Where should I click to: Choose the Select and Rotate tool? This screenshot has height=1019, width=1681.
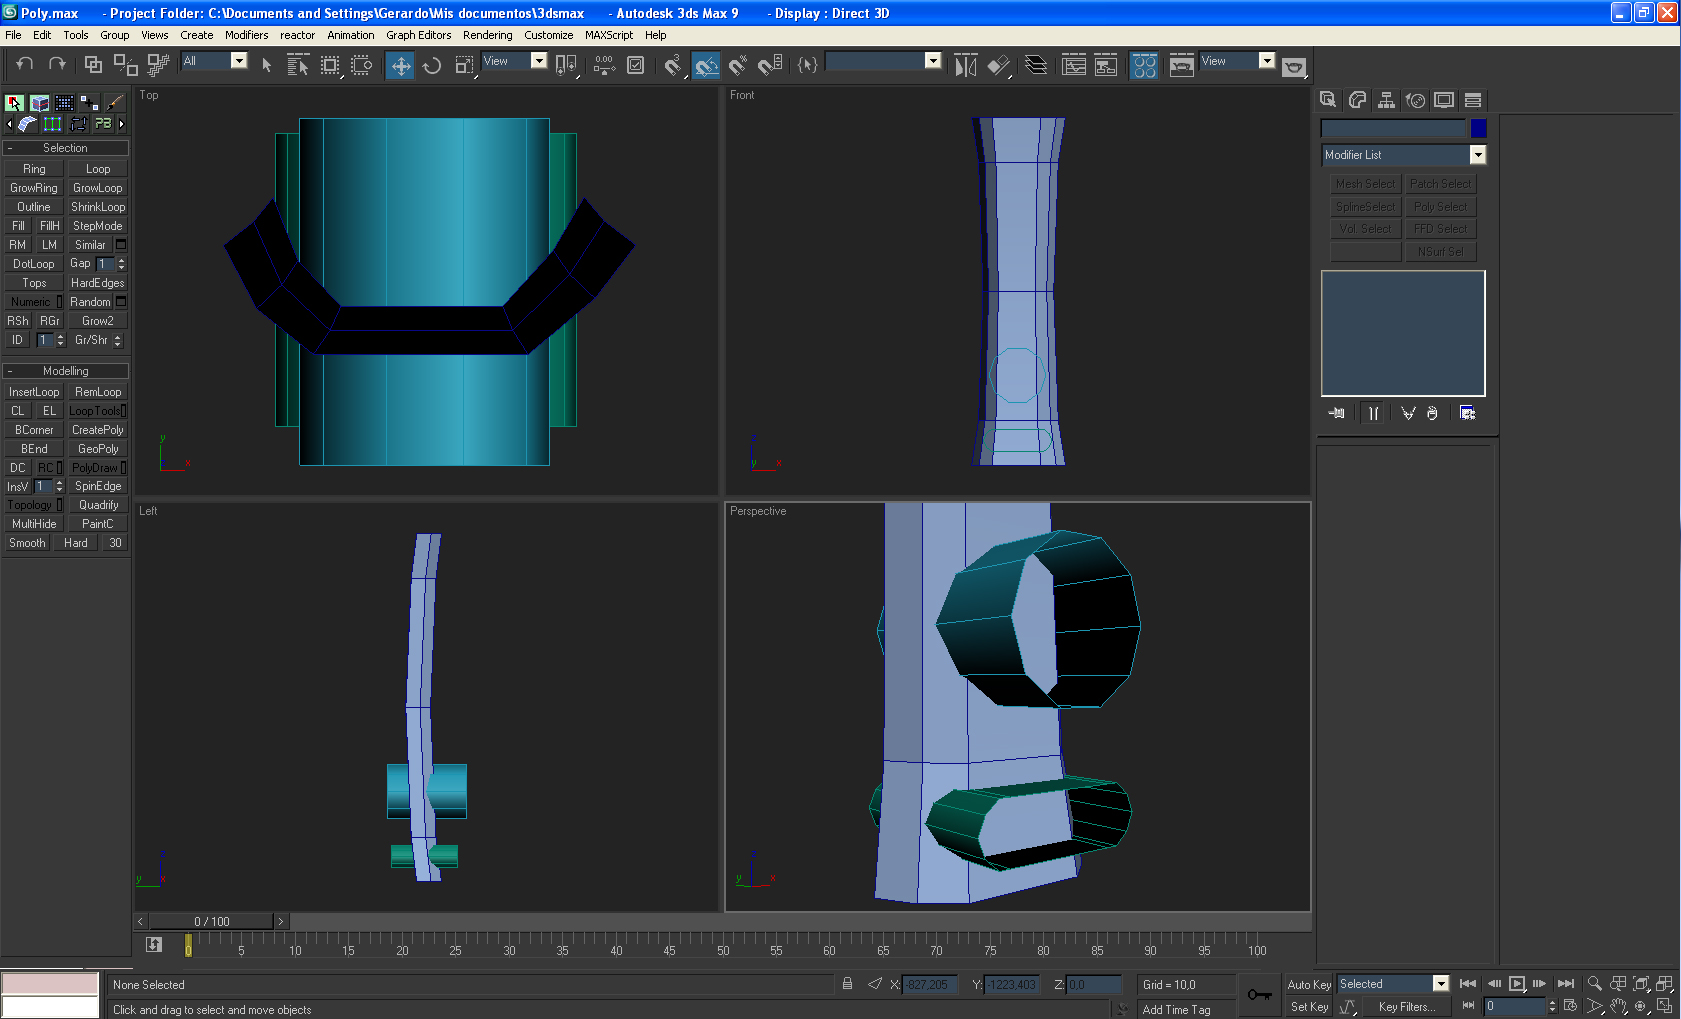point(432,66)
